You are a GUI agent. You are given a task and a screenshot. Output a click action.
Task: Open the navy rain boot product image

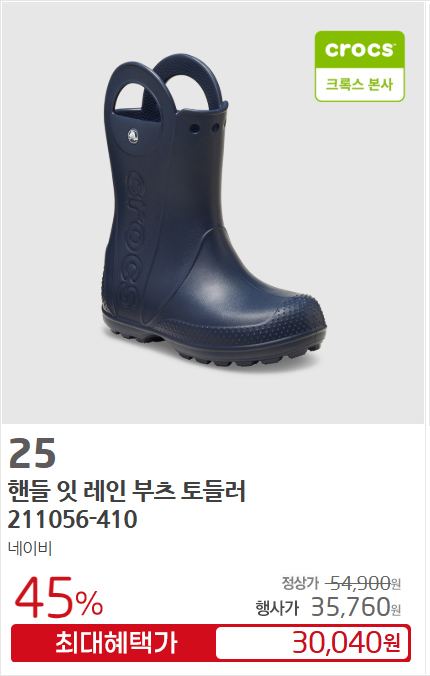pyautogui.click(x=214, y=211)
